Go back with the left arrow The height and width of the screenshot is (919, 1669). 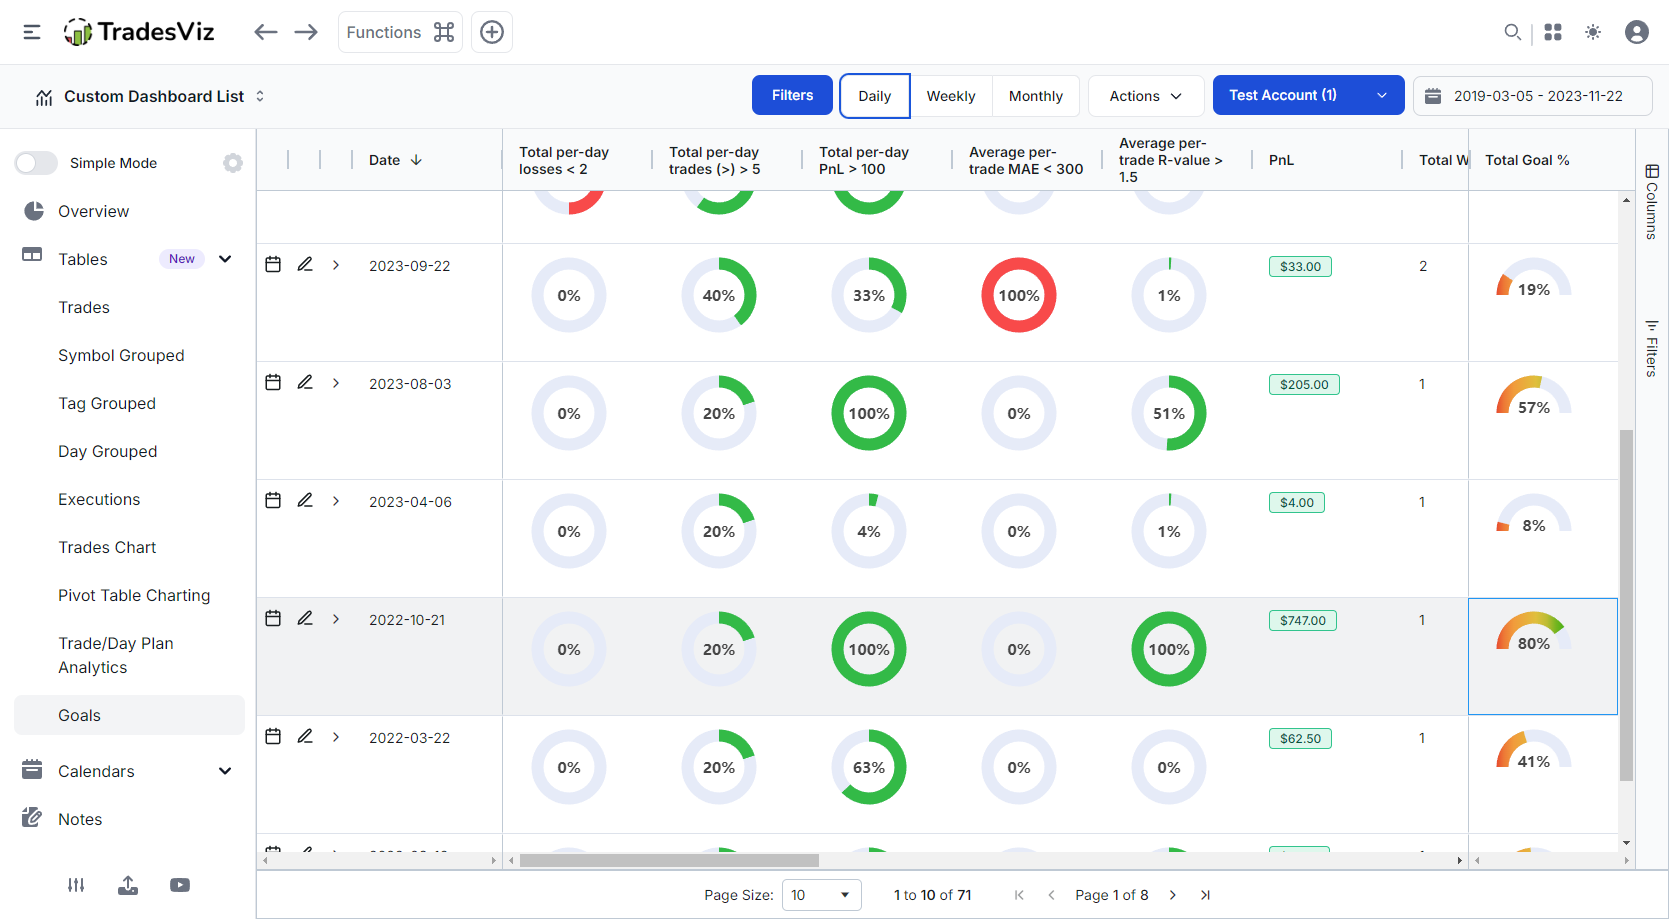point(265,32)
